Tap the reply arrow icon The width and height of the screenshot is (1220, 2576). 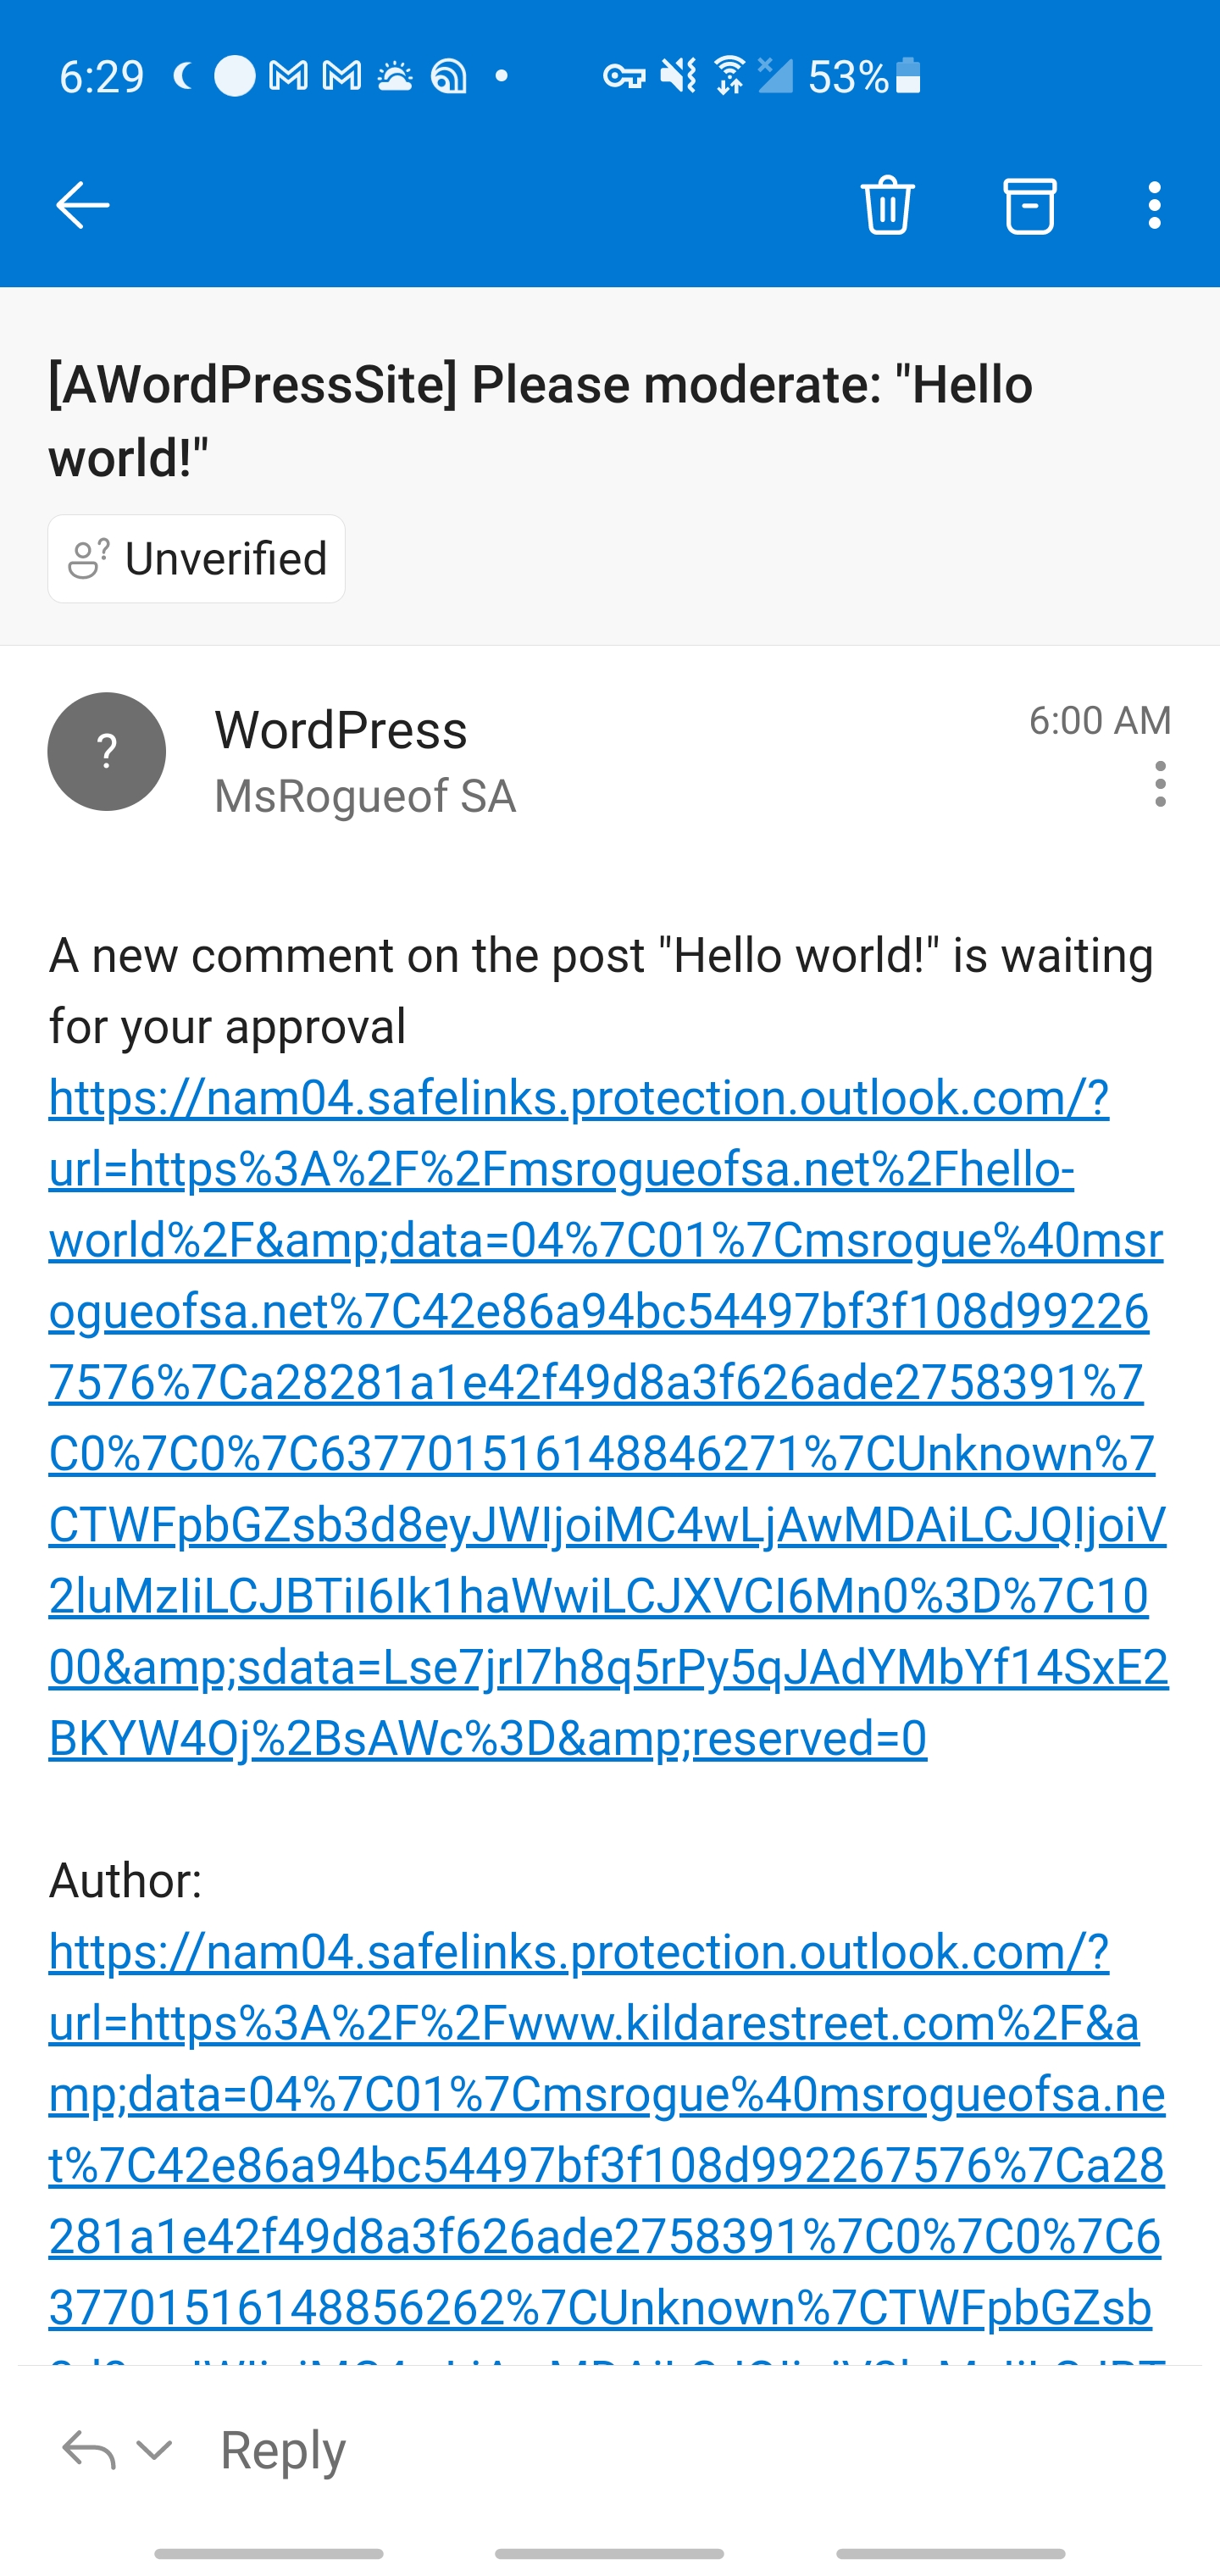pos(88,2450)
